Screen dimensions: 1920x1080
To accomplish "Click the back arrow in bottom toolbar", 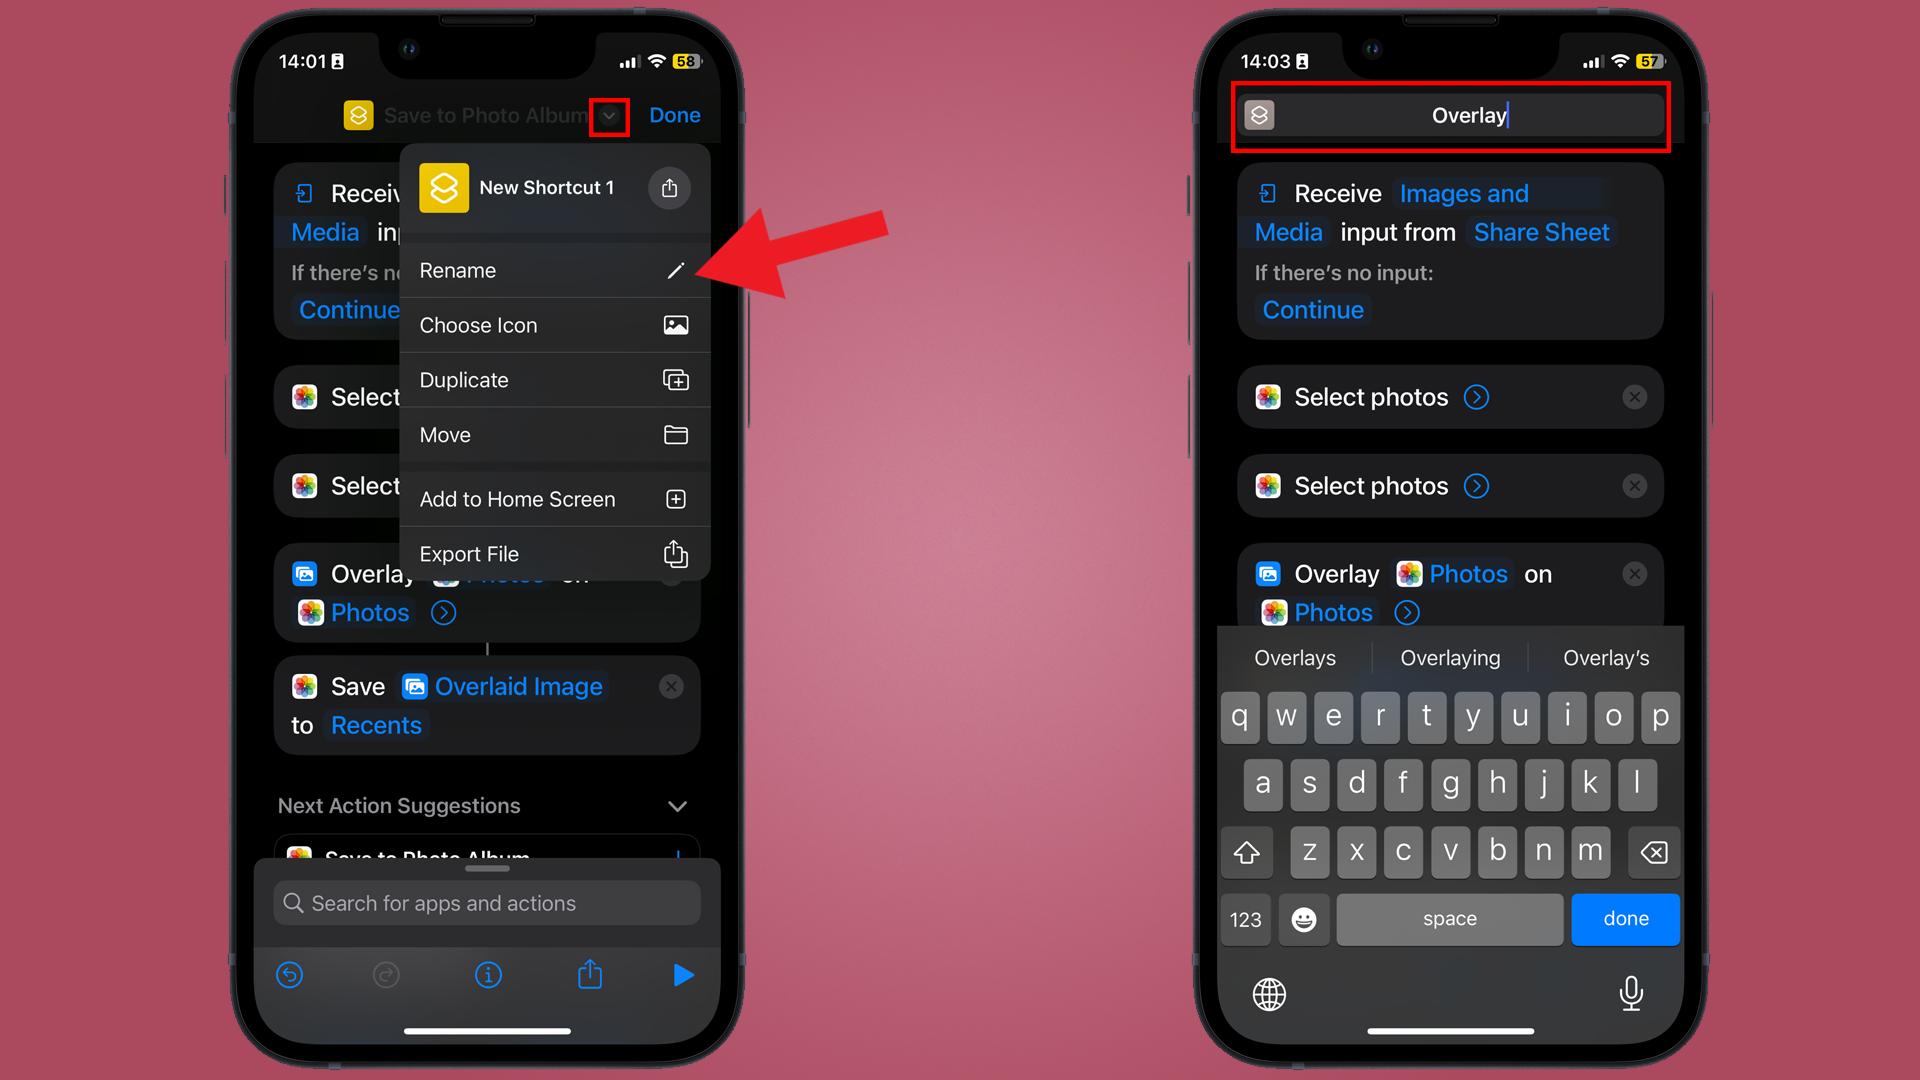I will click(x=291, y=975).
